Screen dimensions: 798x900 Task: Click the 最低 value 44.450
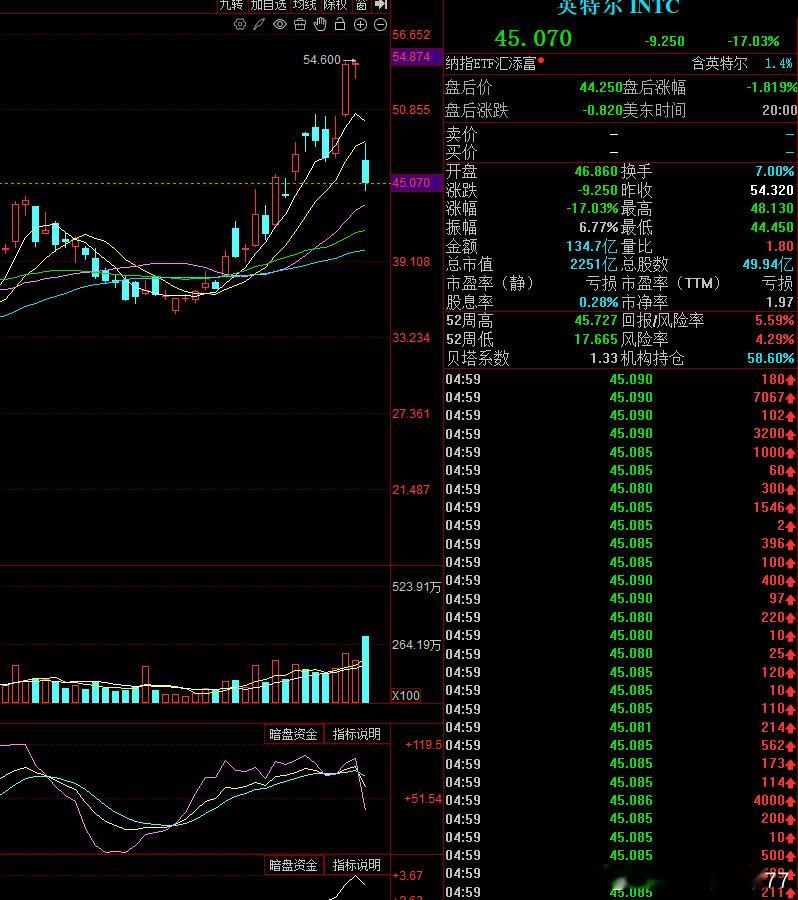click(772, 227)
